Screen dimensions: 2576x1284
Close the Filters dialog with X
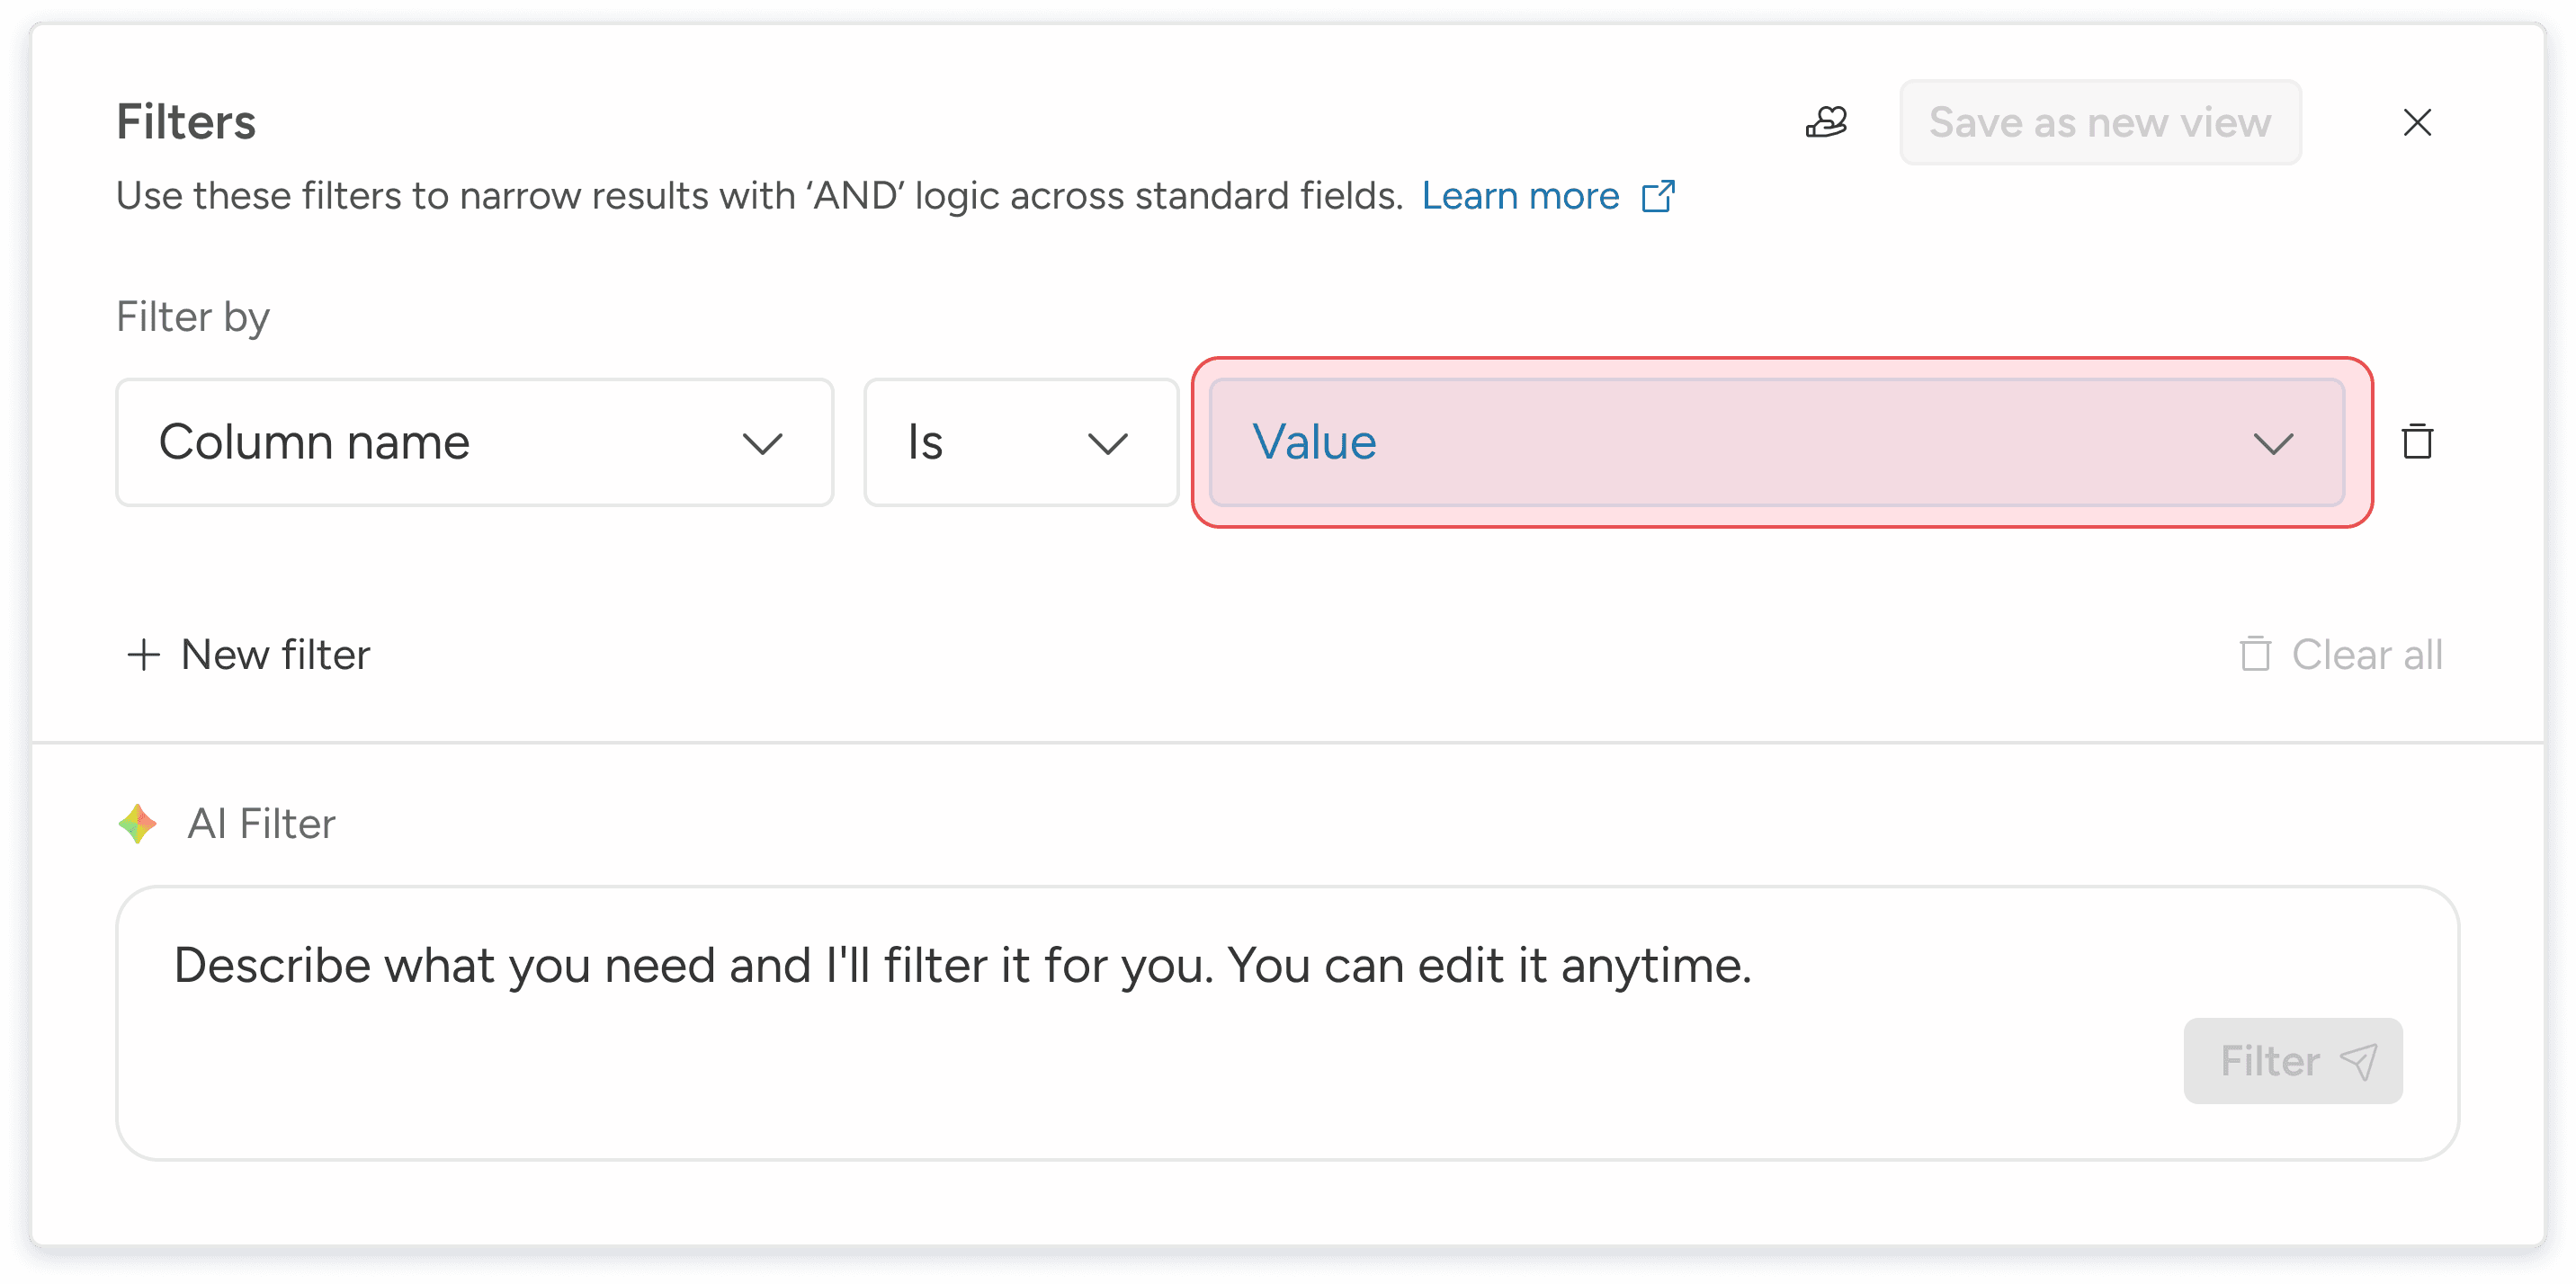click(2417, 122)
